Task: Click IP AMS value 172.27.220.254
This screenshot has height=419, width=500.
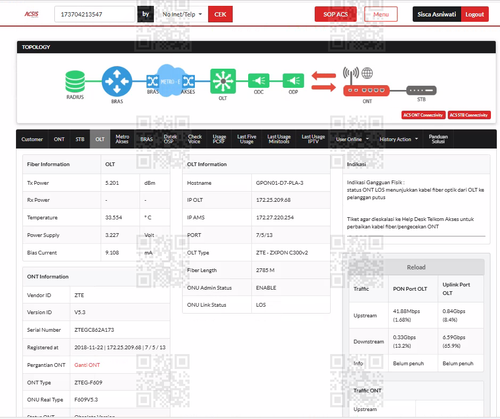Action: (275, 217)
